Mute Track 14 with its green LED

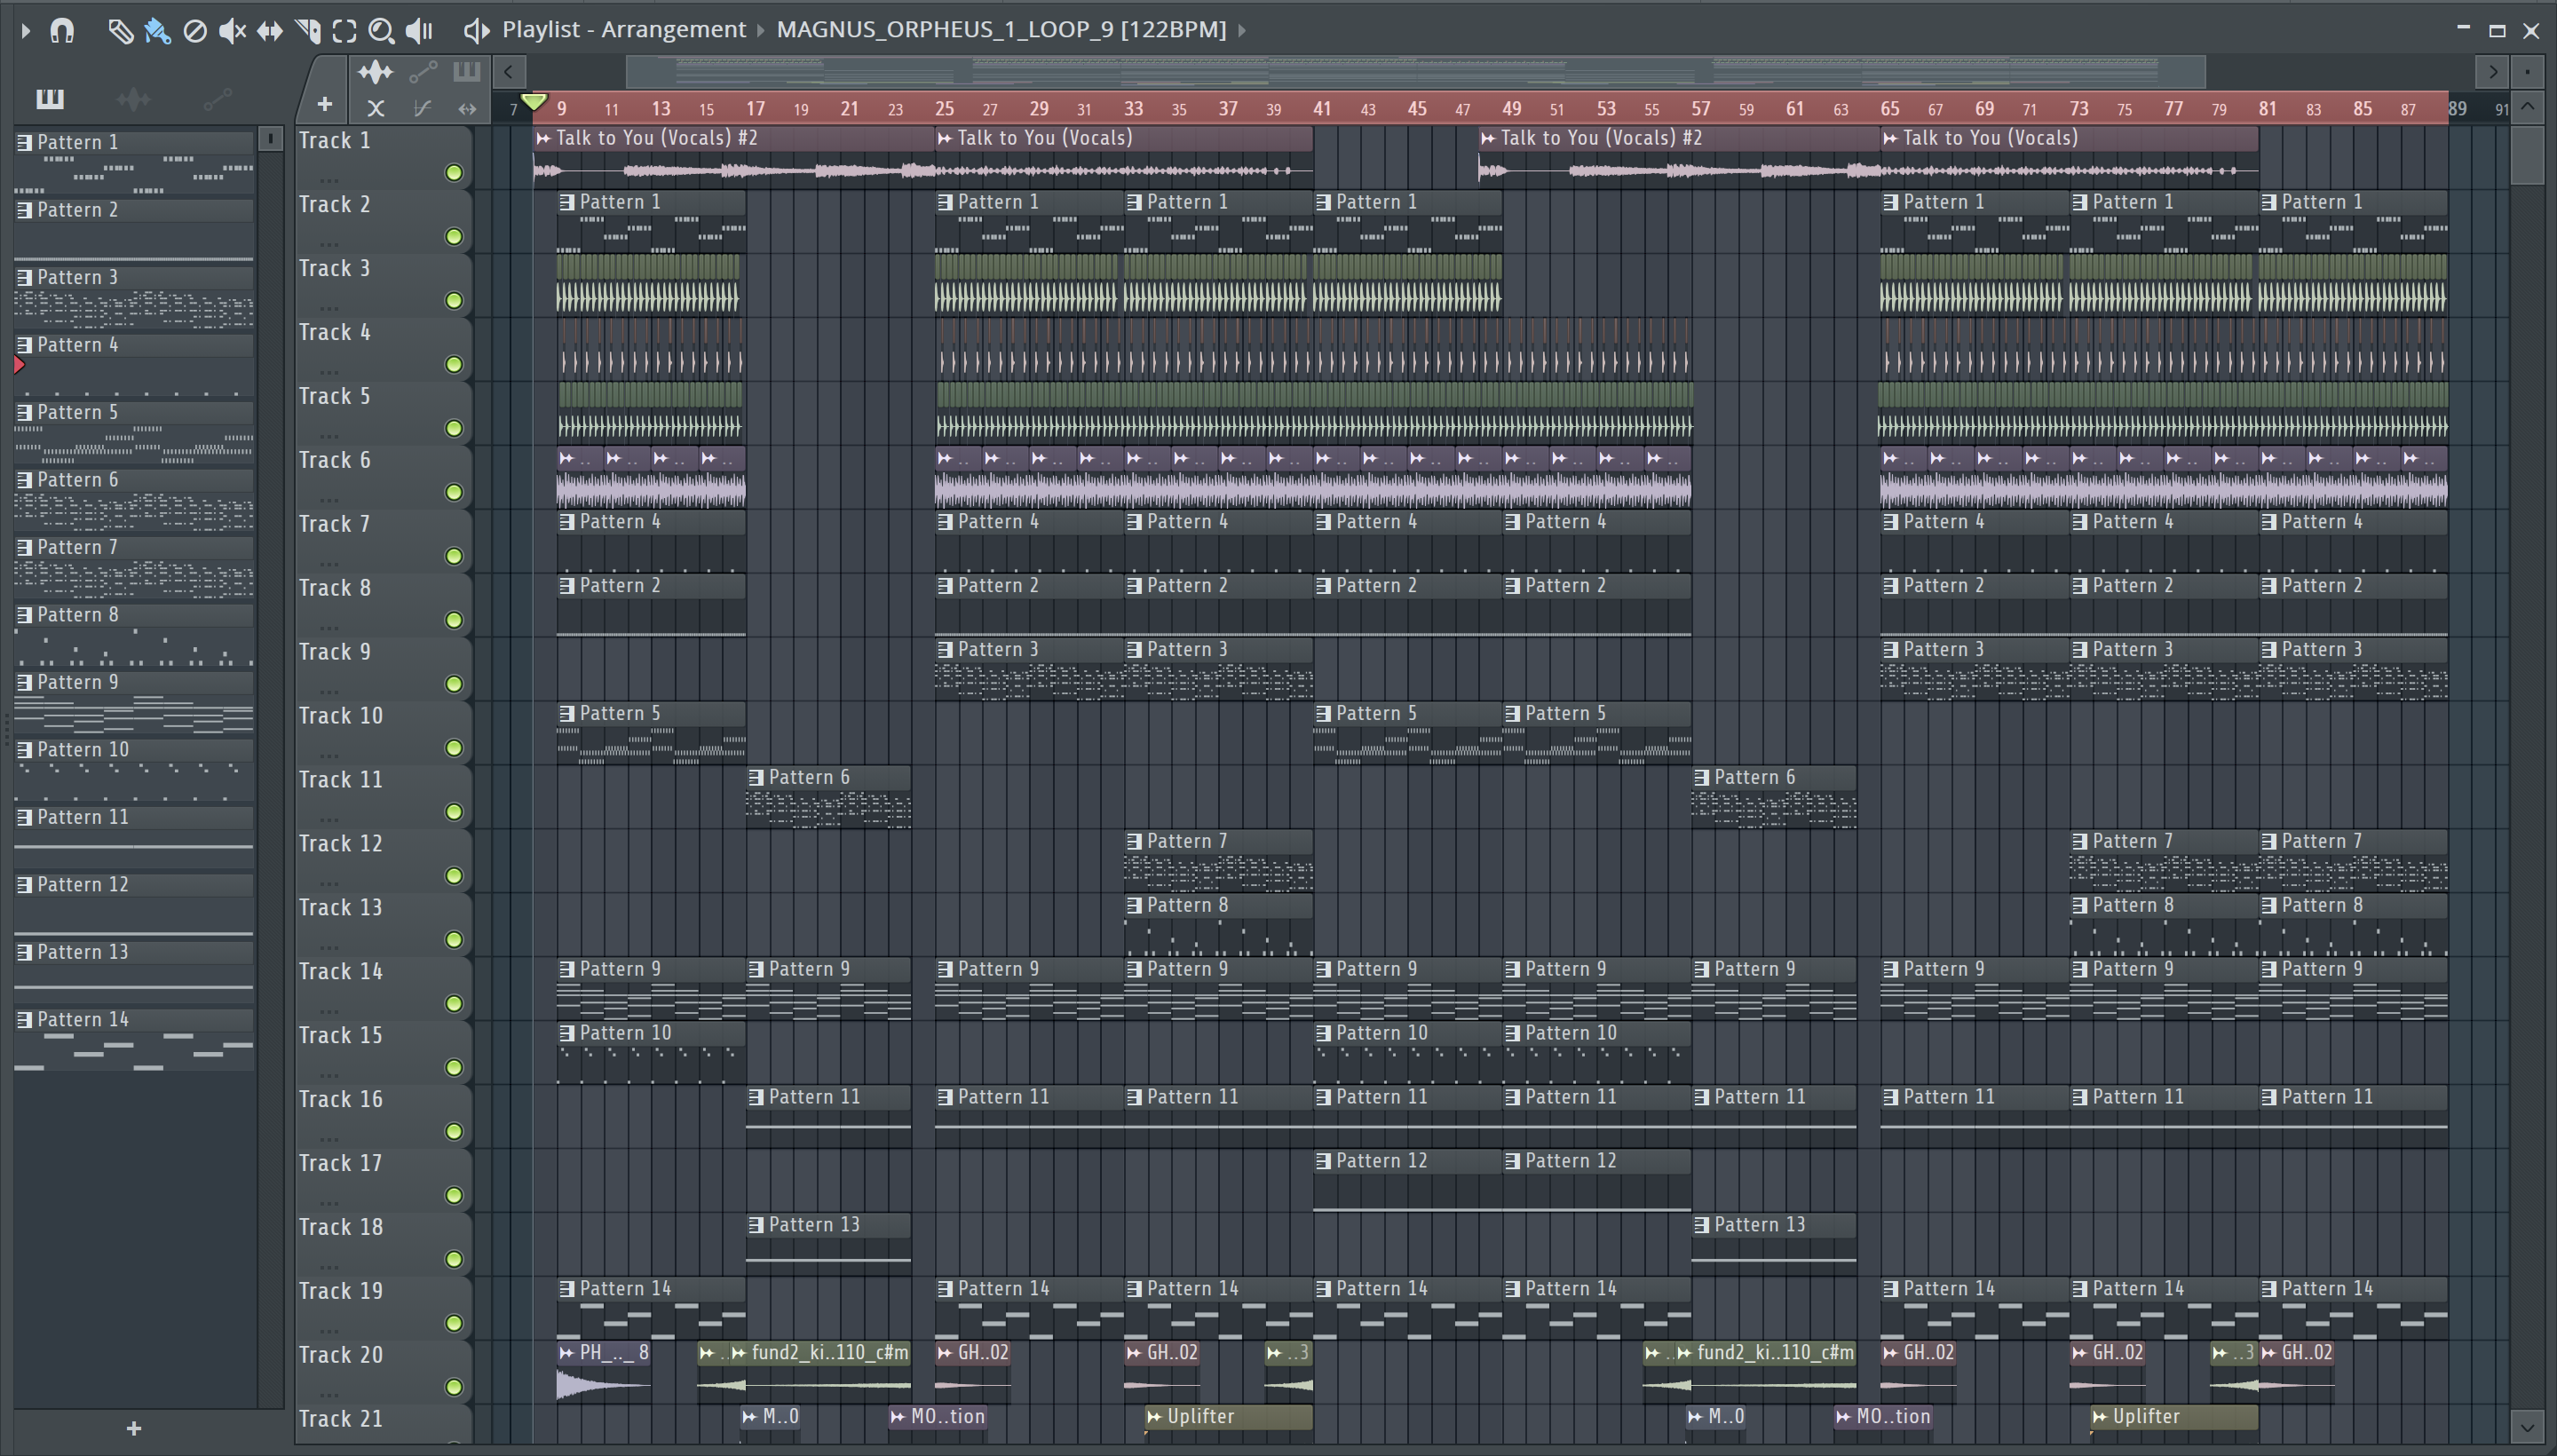[453, 1004]
